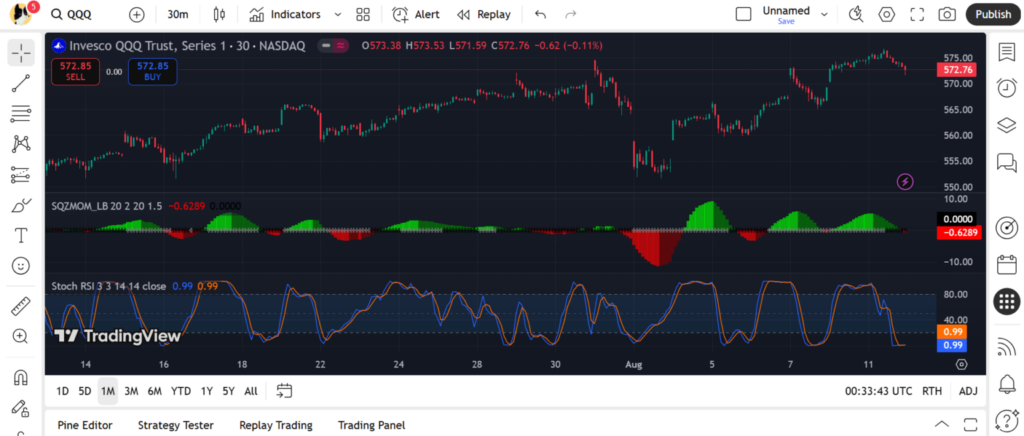Open the candle chart type selector
This screenshot has height=436, width=1024.
point(219,15)
